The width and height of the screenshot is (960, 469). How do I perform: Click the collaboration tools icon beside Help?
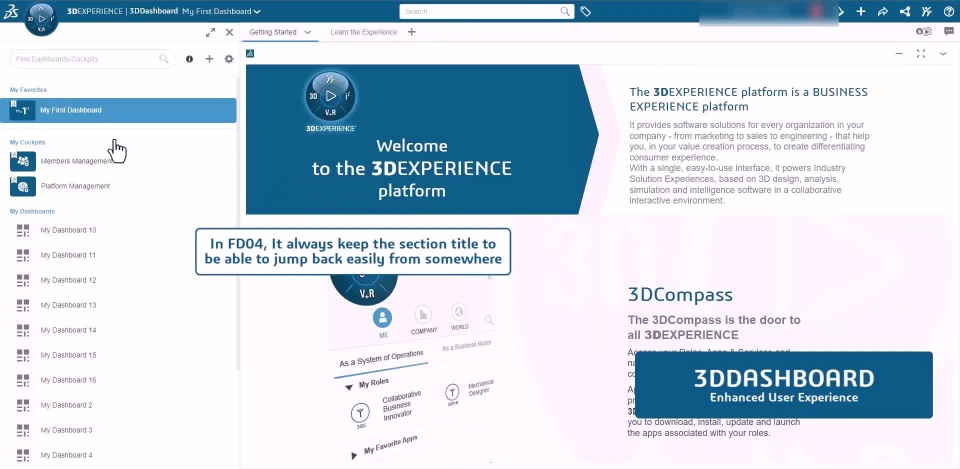tap(927, 11)
